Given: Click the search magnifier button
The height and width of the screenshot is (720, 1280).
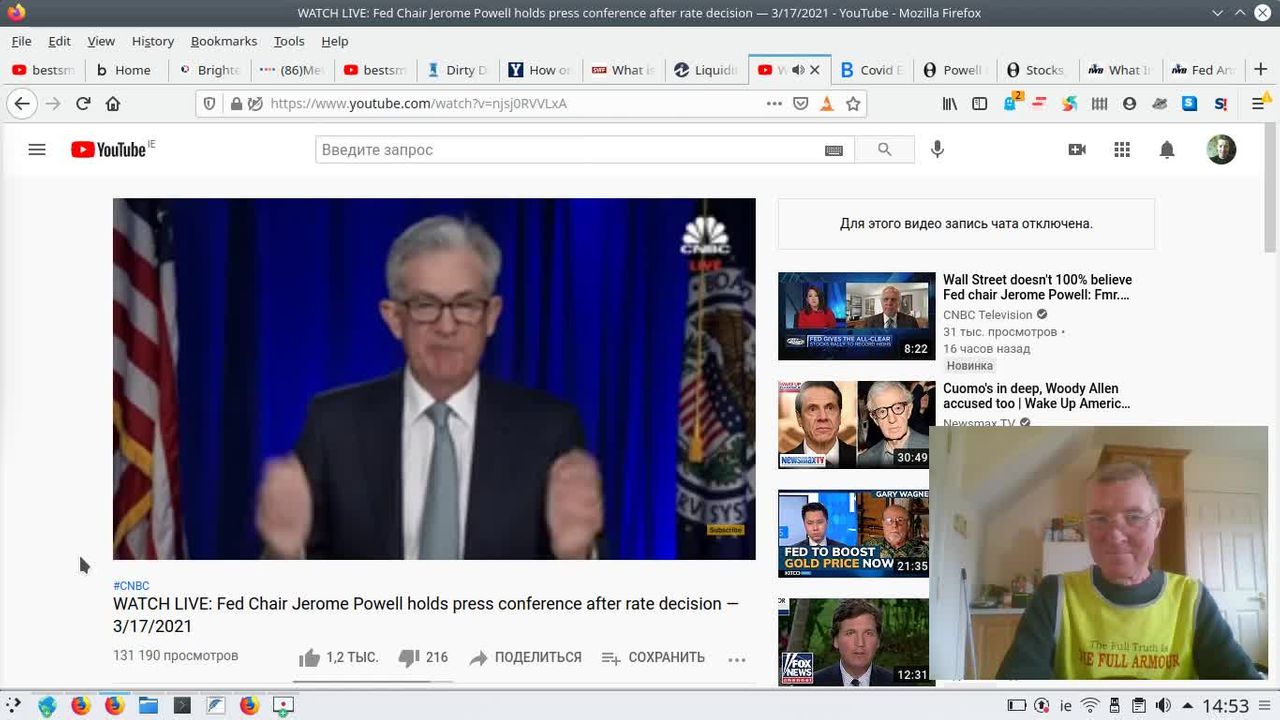Looking at the screenshot, I should point(884,150).
